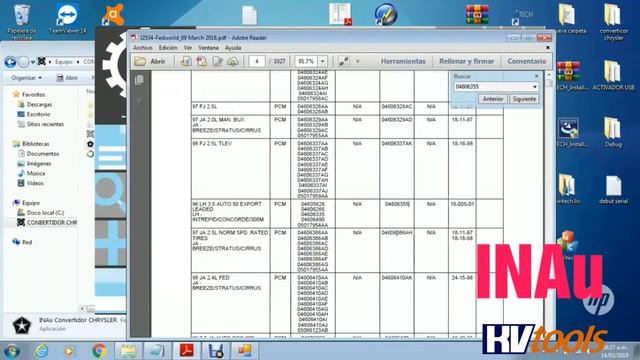Click TeamViewer 14 desktop icon

click(67, 19)
